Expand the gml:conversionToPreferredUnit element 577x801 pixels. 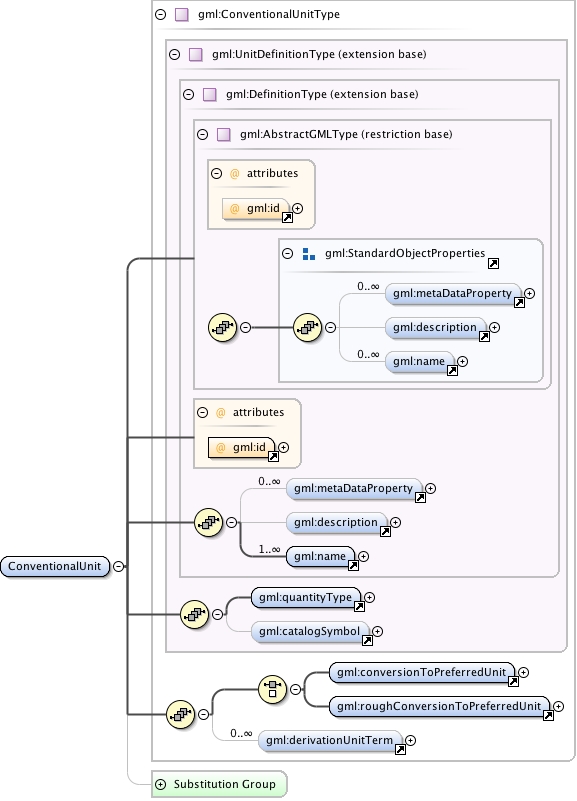523,672
